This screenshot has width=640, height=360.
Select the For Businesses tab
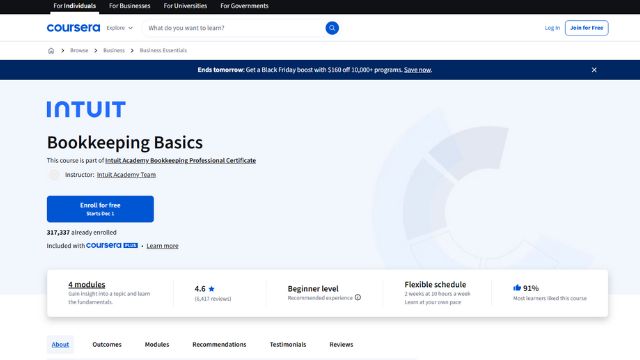pyautogui.click(x=129, y=6)
